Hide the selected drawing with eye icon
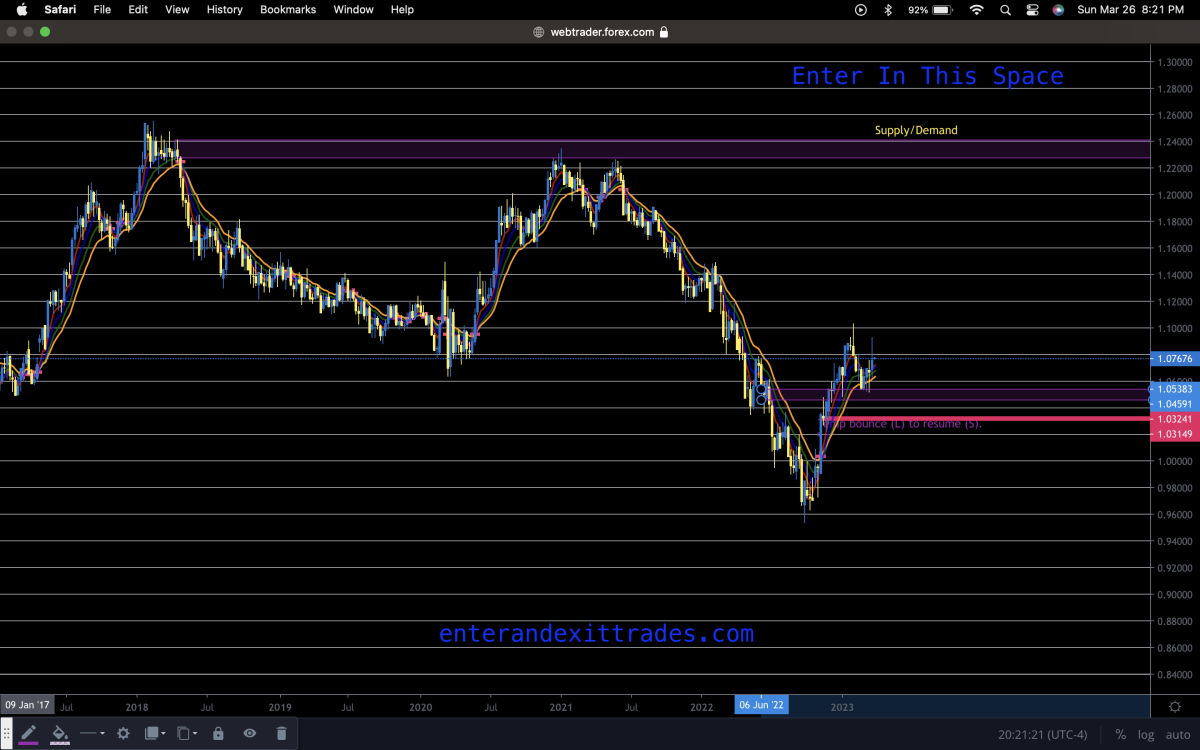Screen dimensions: 1200x750 250,733
